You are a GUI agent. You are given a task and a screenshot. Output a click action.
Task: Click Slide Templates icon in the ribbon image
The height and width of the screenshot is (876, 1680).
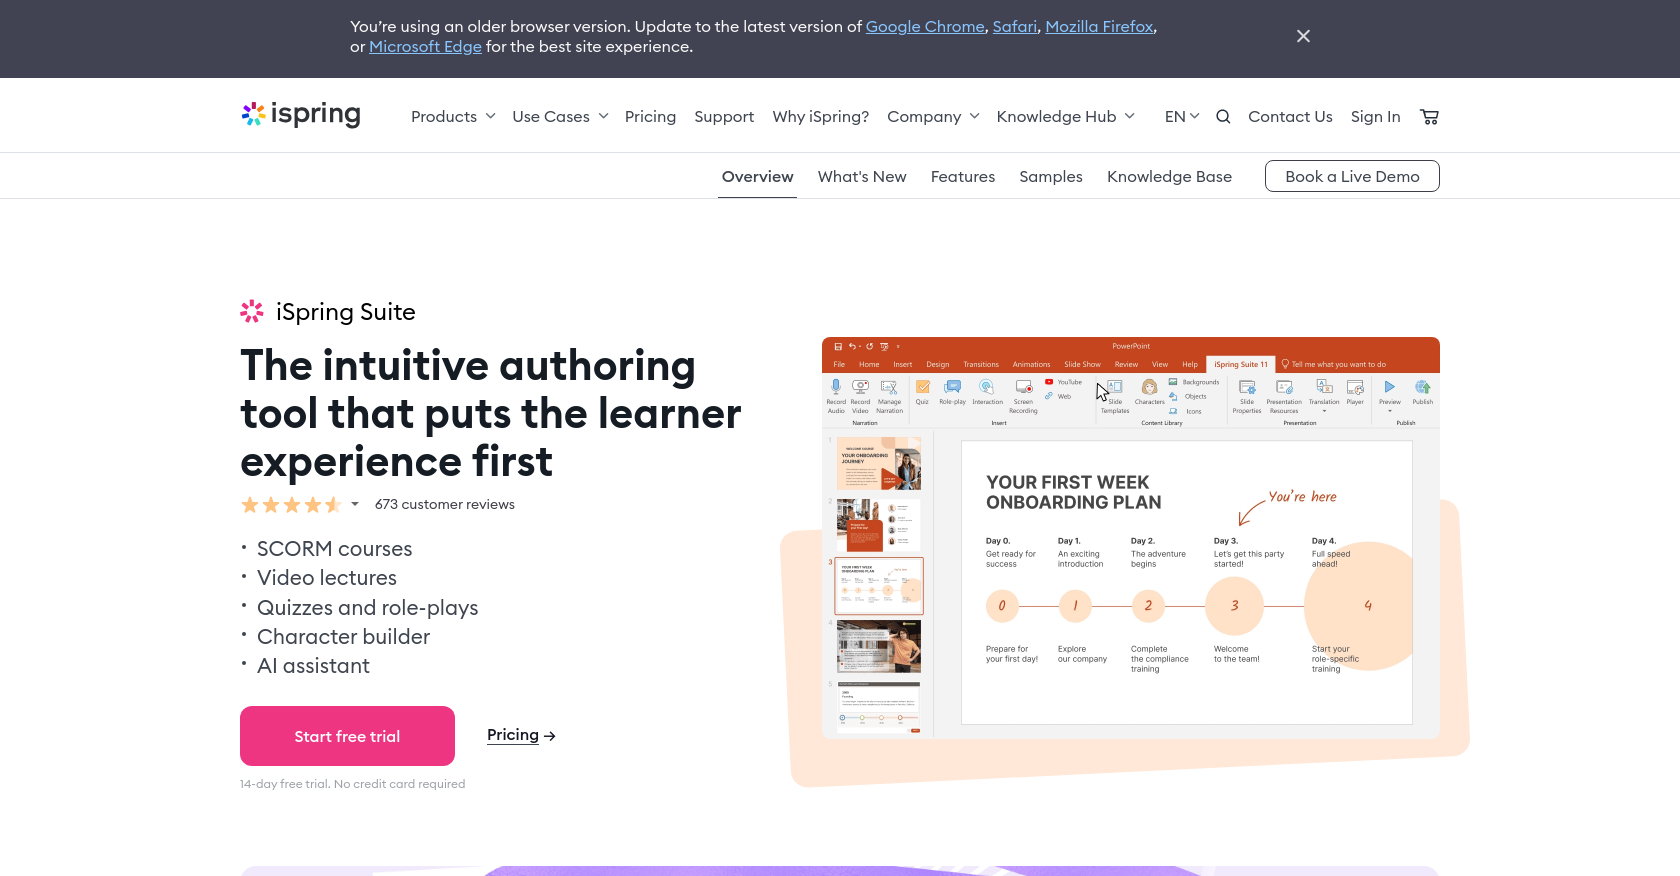(1115, 387)
